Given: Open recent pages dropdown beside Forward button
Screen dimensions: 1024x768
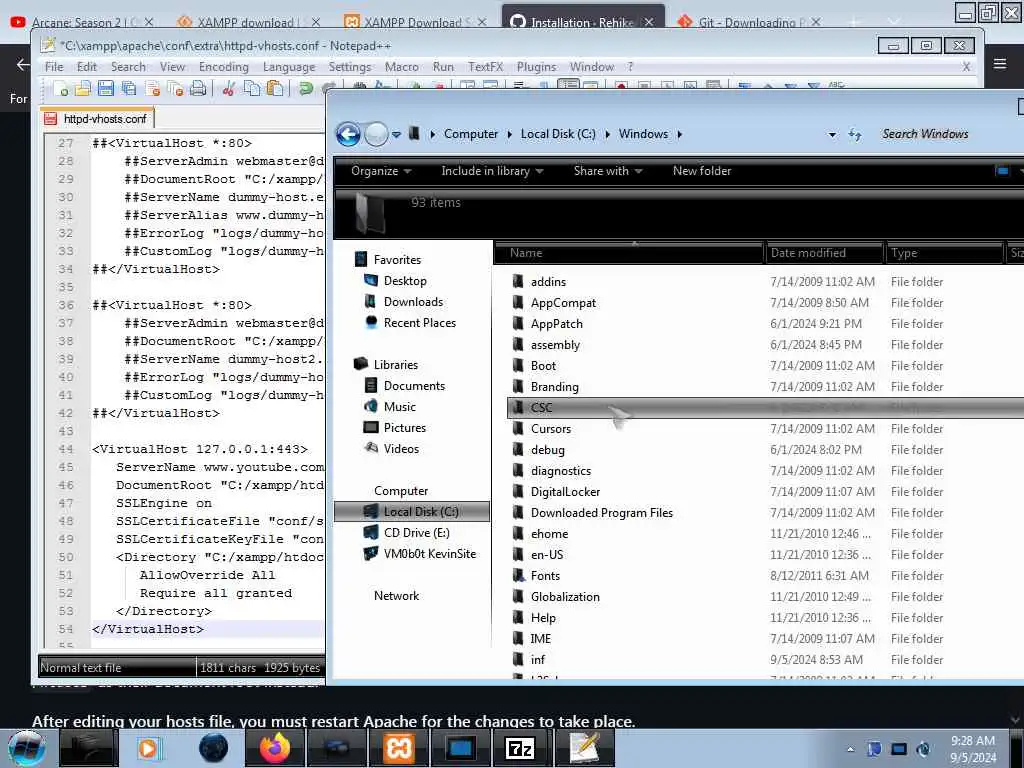Looking at the screenshot, I should click(396, 135).
